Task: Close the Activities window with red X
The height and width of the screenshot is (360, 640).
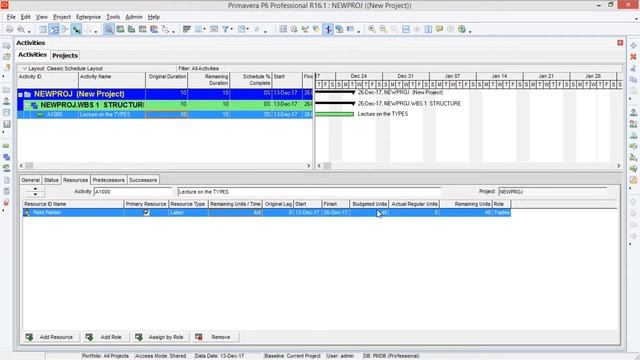Action: pyautogui.click(x=620, y=43)
